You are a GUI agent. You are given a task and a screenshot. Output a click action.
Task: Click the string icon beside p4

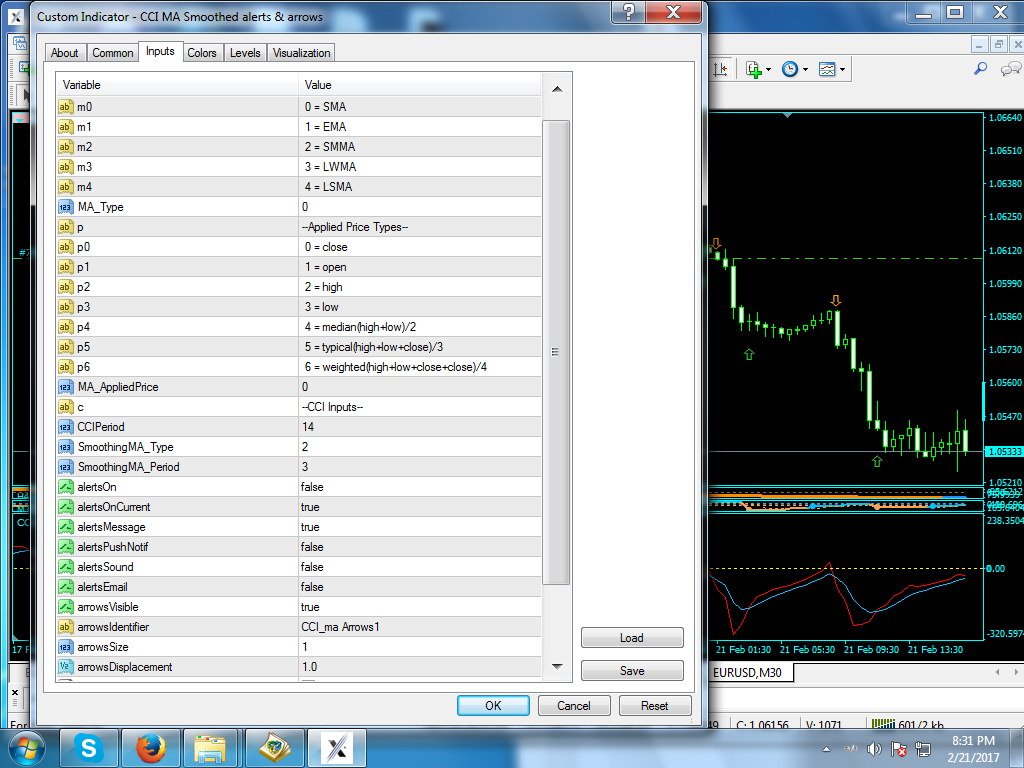coord(65,327)
